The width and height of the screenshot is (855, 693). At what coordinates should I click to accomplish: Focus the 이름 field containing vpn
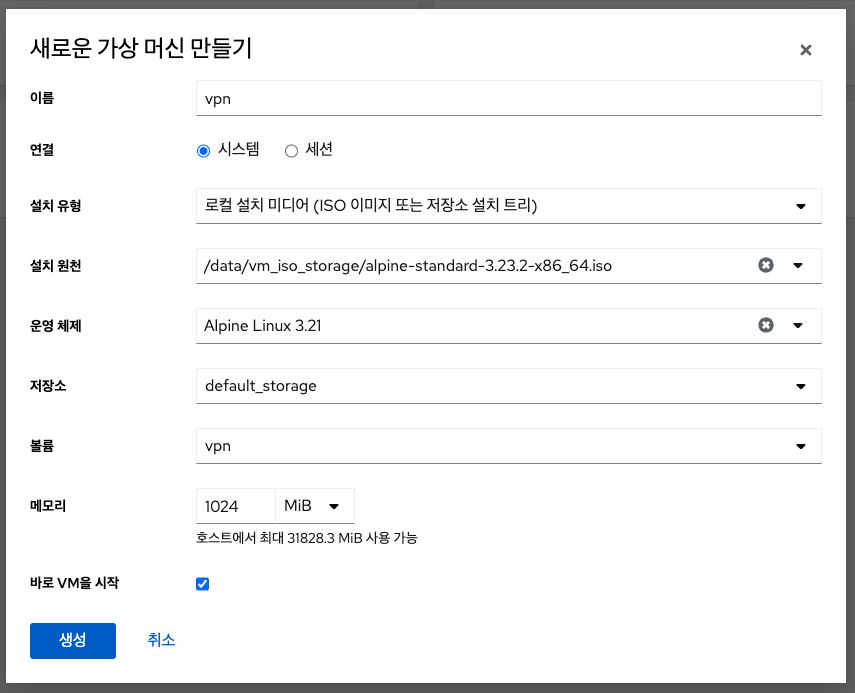508,99
